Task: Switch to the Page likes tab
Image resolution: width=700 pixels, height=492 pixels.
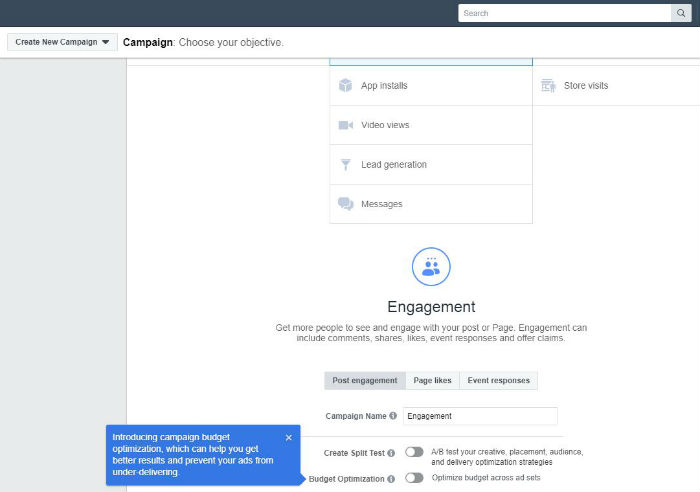Action: point(432,380)
